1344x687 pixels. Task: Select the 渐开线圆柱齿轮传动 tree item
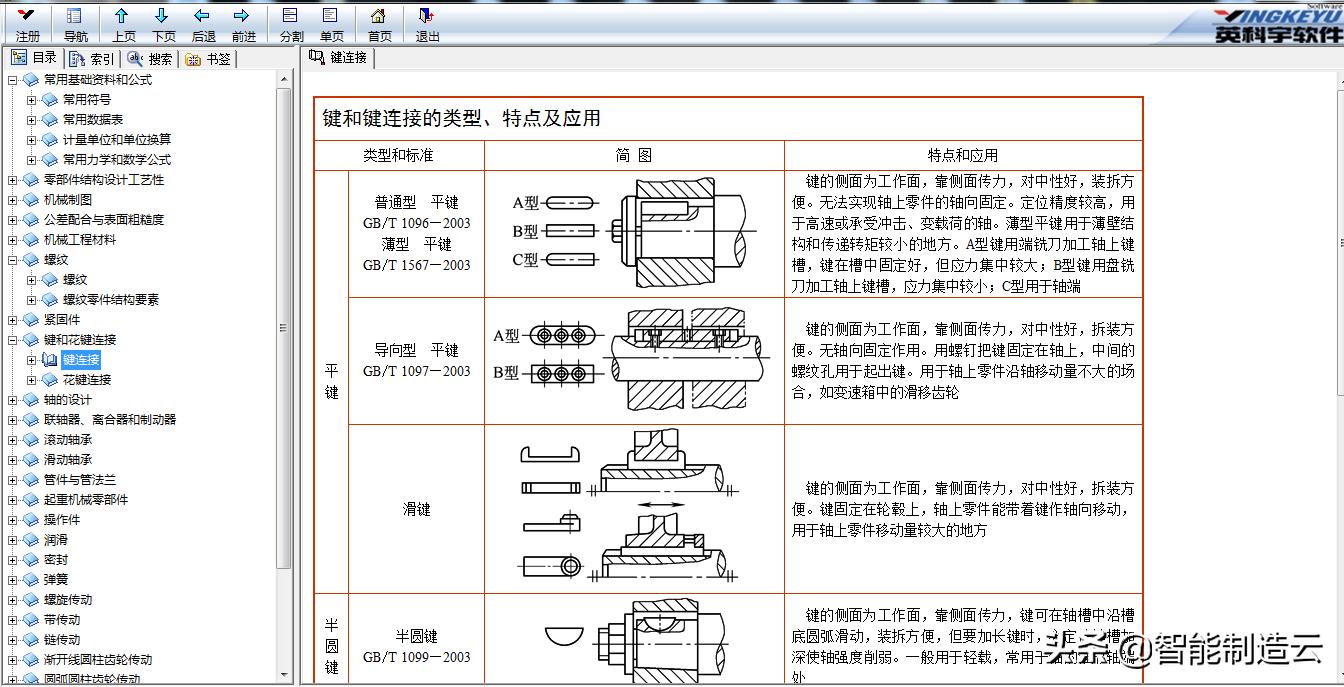97,660
